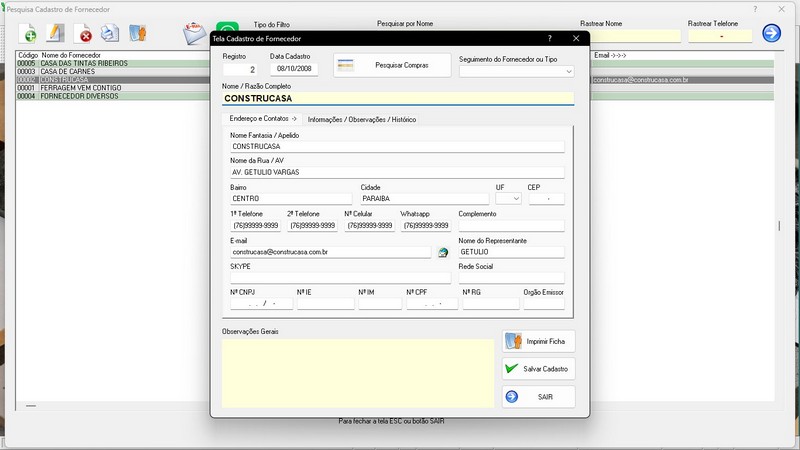Viewport: 800px width, 450px height.
Task: Click the Salvar Cadastro button
Action: pos(538,369)
